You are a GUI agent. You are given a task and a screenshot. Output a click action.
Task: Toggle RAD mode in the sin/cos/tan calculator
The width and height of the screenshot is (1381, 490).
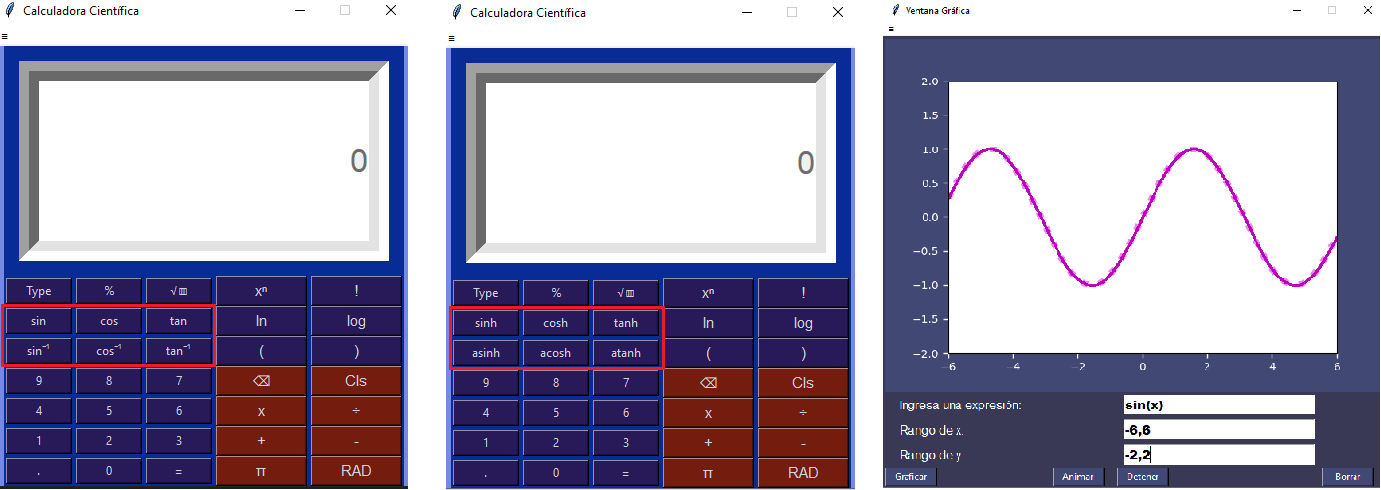[x=356, y=471]
